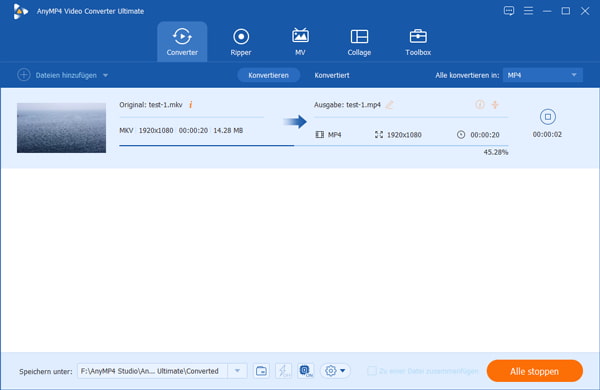The height and width of the screenshot is (390, 600).
Task: Open the feedback chat icon in the title bar
Action: point(509,11)
